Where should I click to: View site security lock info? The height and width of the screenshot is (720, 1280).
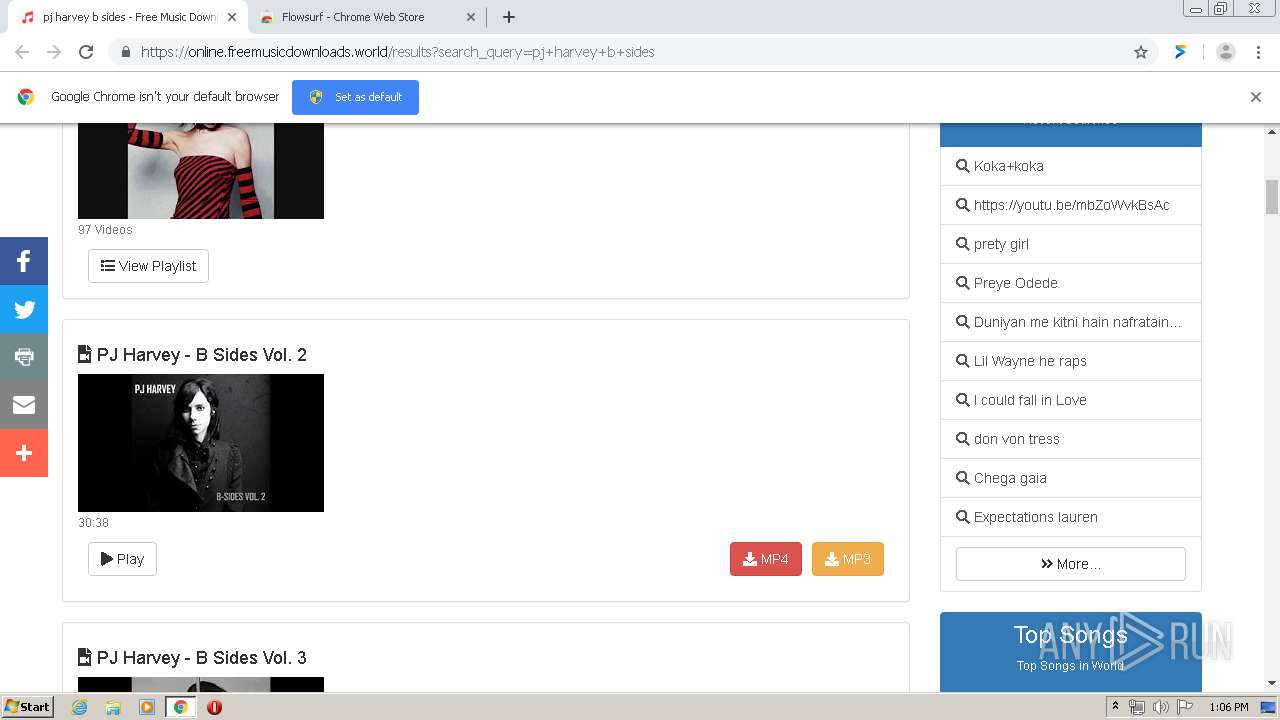pos(125,52)
